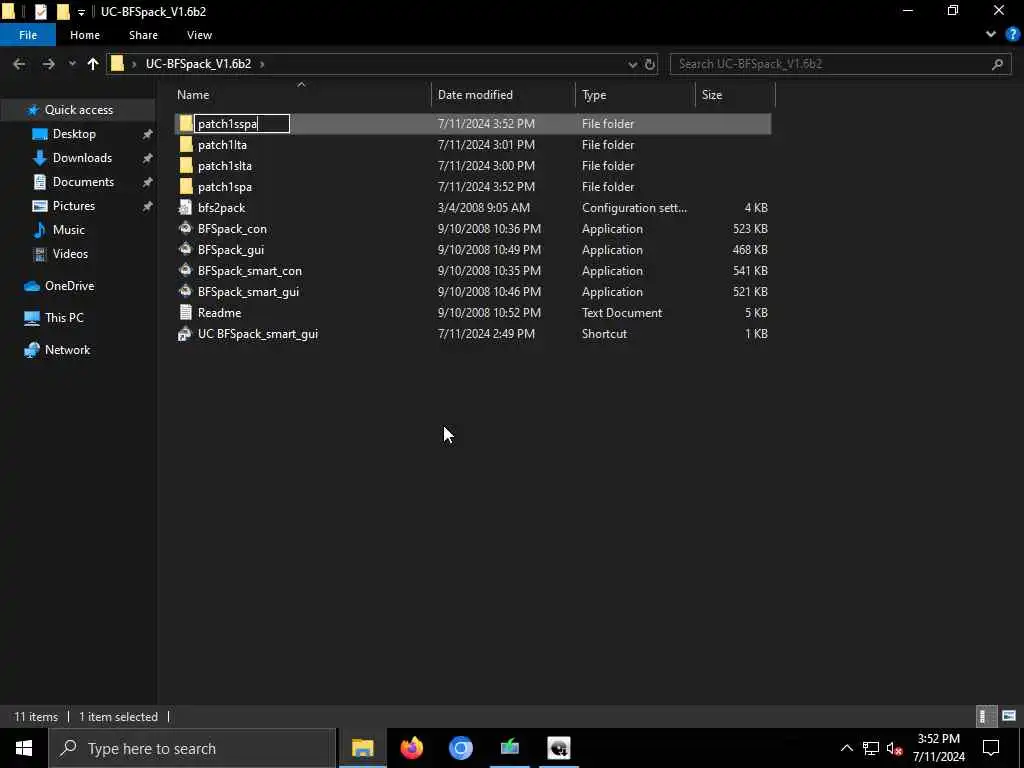Open Downloads in the navigation pane
Image resolution: width=1024 pixels, height=768 pixels.
82,158
